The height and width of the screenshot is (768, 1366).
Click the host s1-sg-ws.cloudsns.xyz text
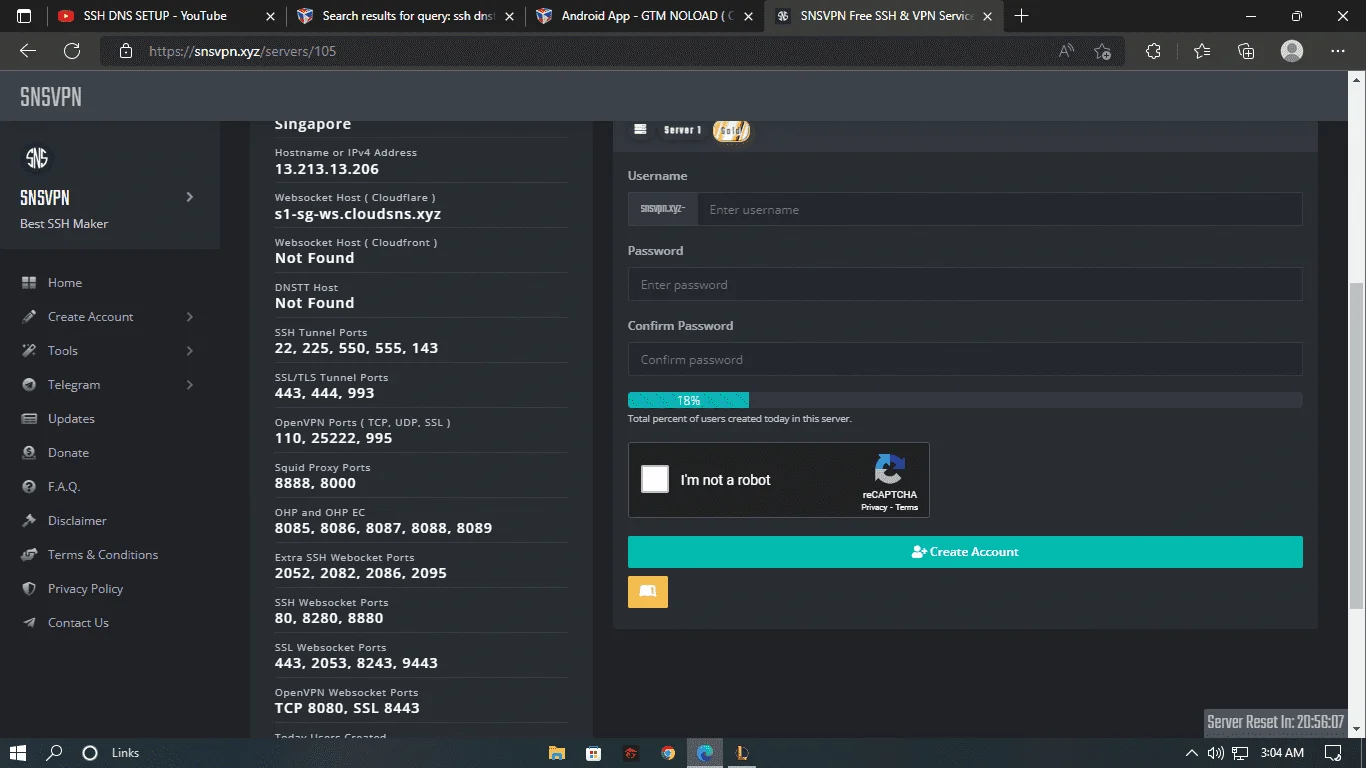click(358, 214)
